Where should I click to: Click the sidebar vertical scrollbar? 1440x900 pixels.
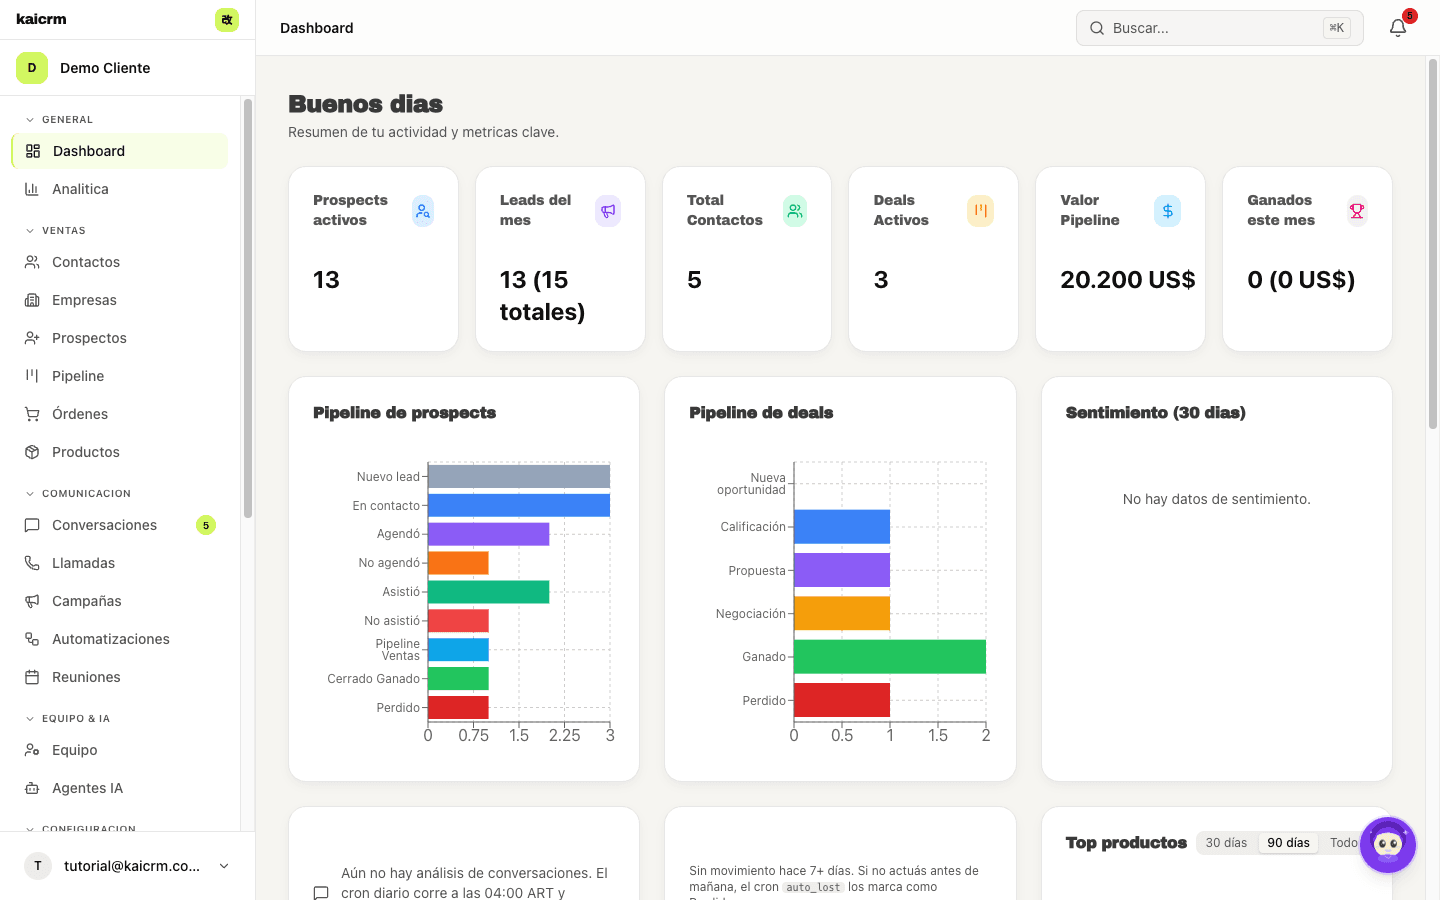248,308
